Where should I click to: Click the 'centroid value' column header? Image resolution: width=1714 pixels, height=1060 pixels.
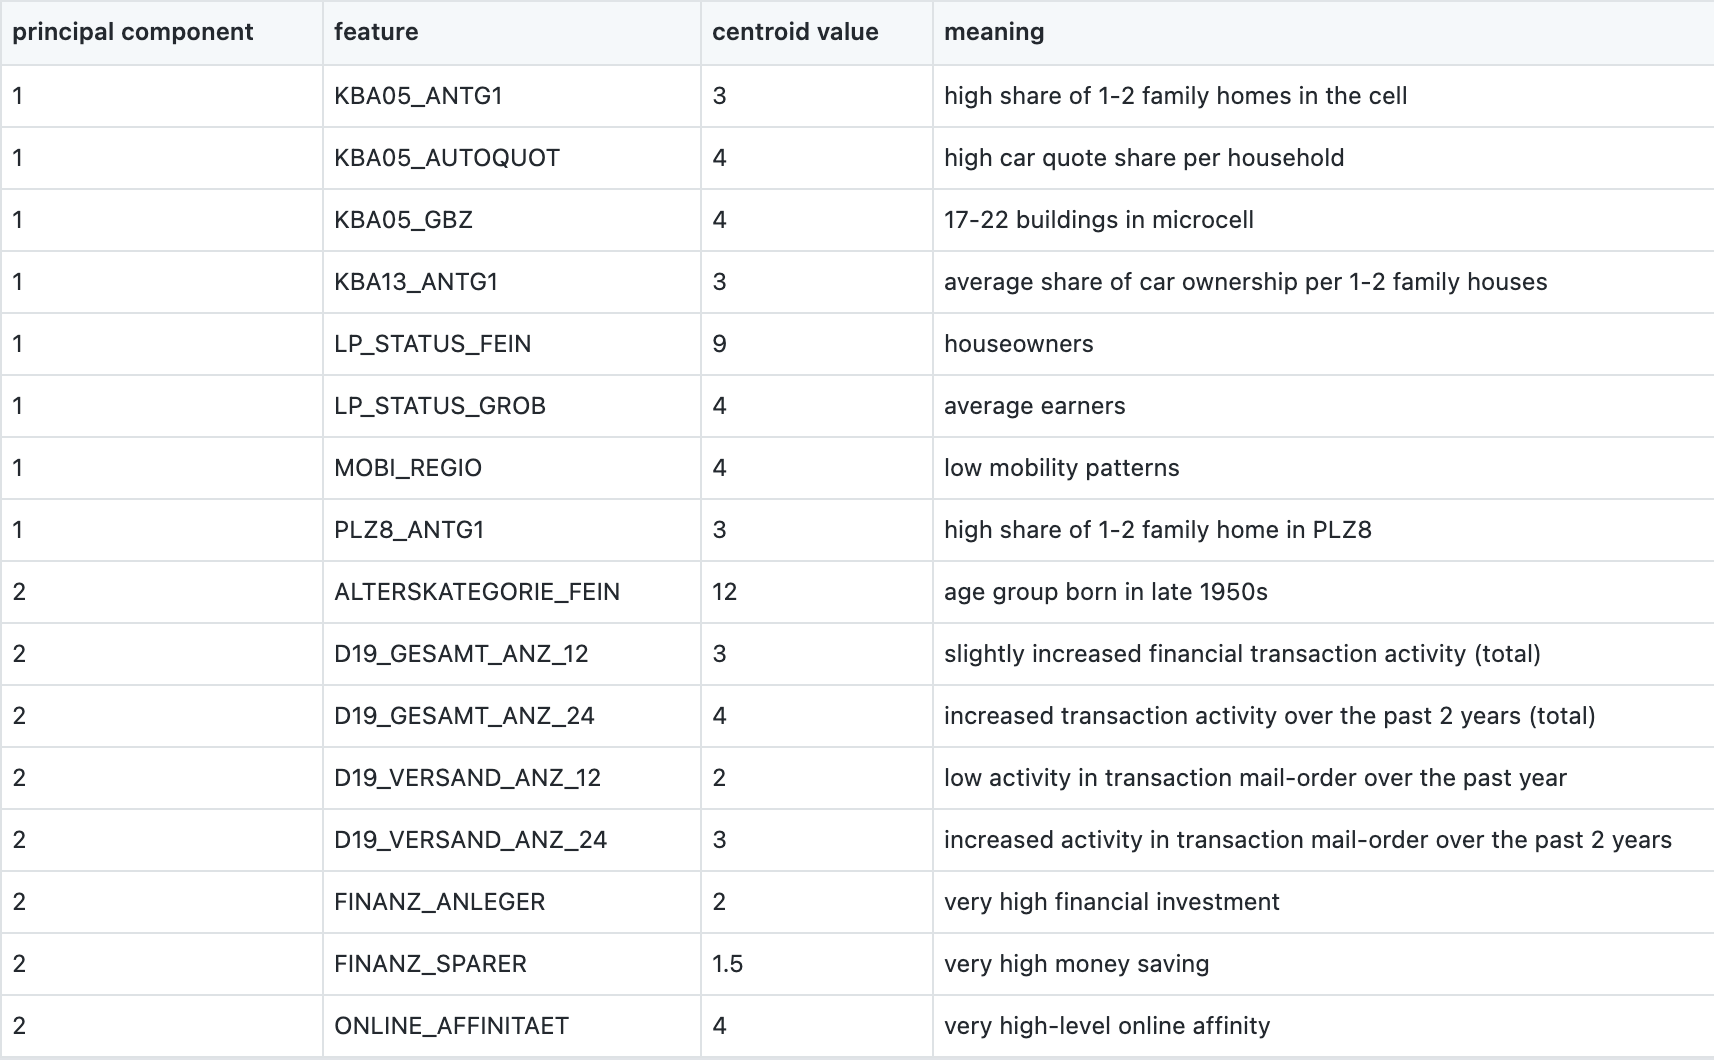pyautogui.click(x=795, y=32)
